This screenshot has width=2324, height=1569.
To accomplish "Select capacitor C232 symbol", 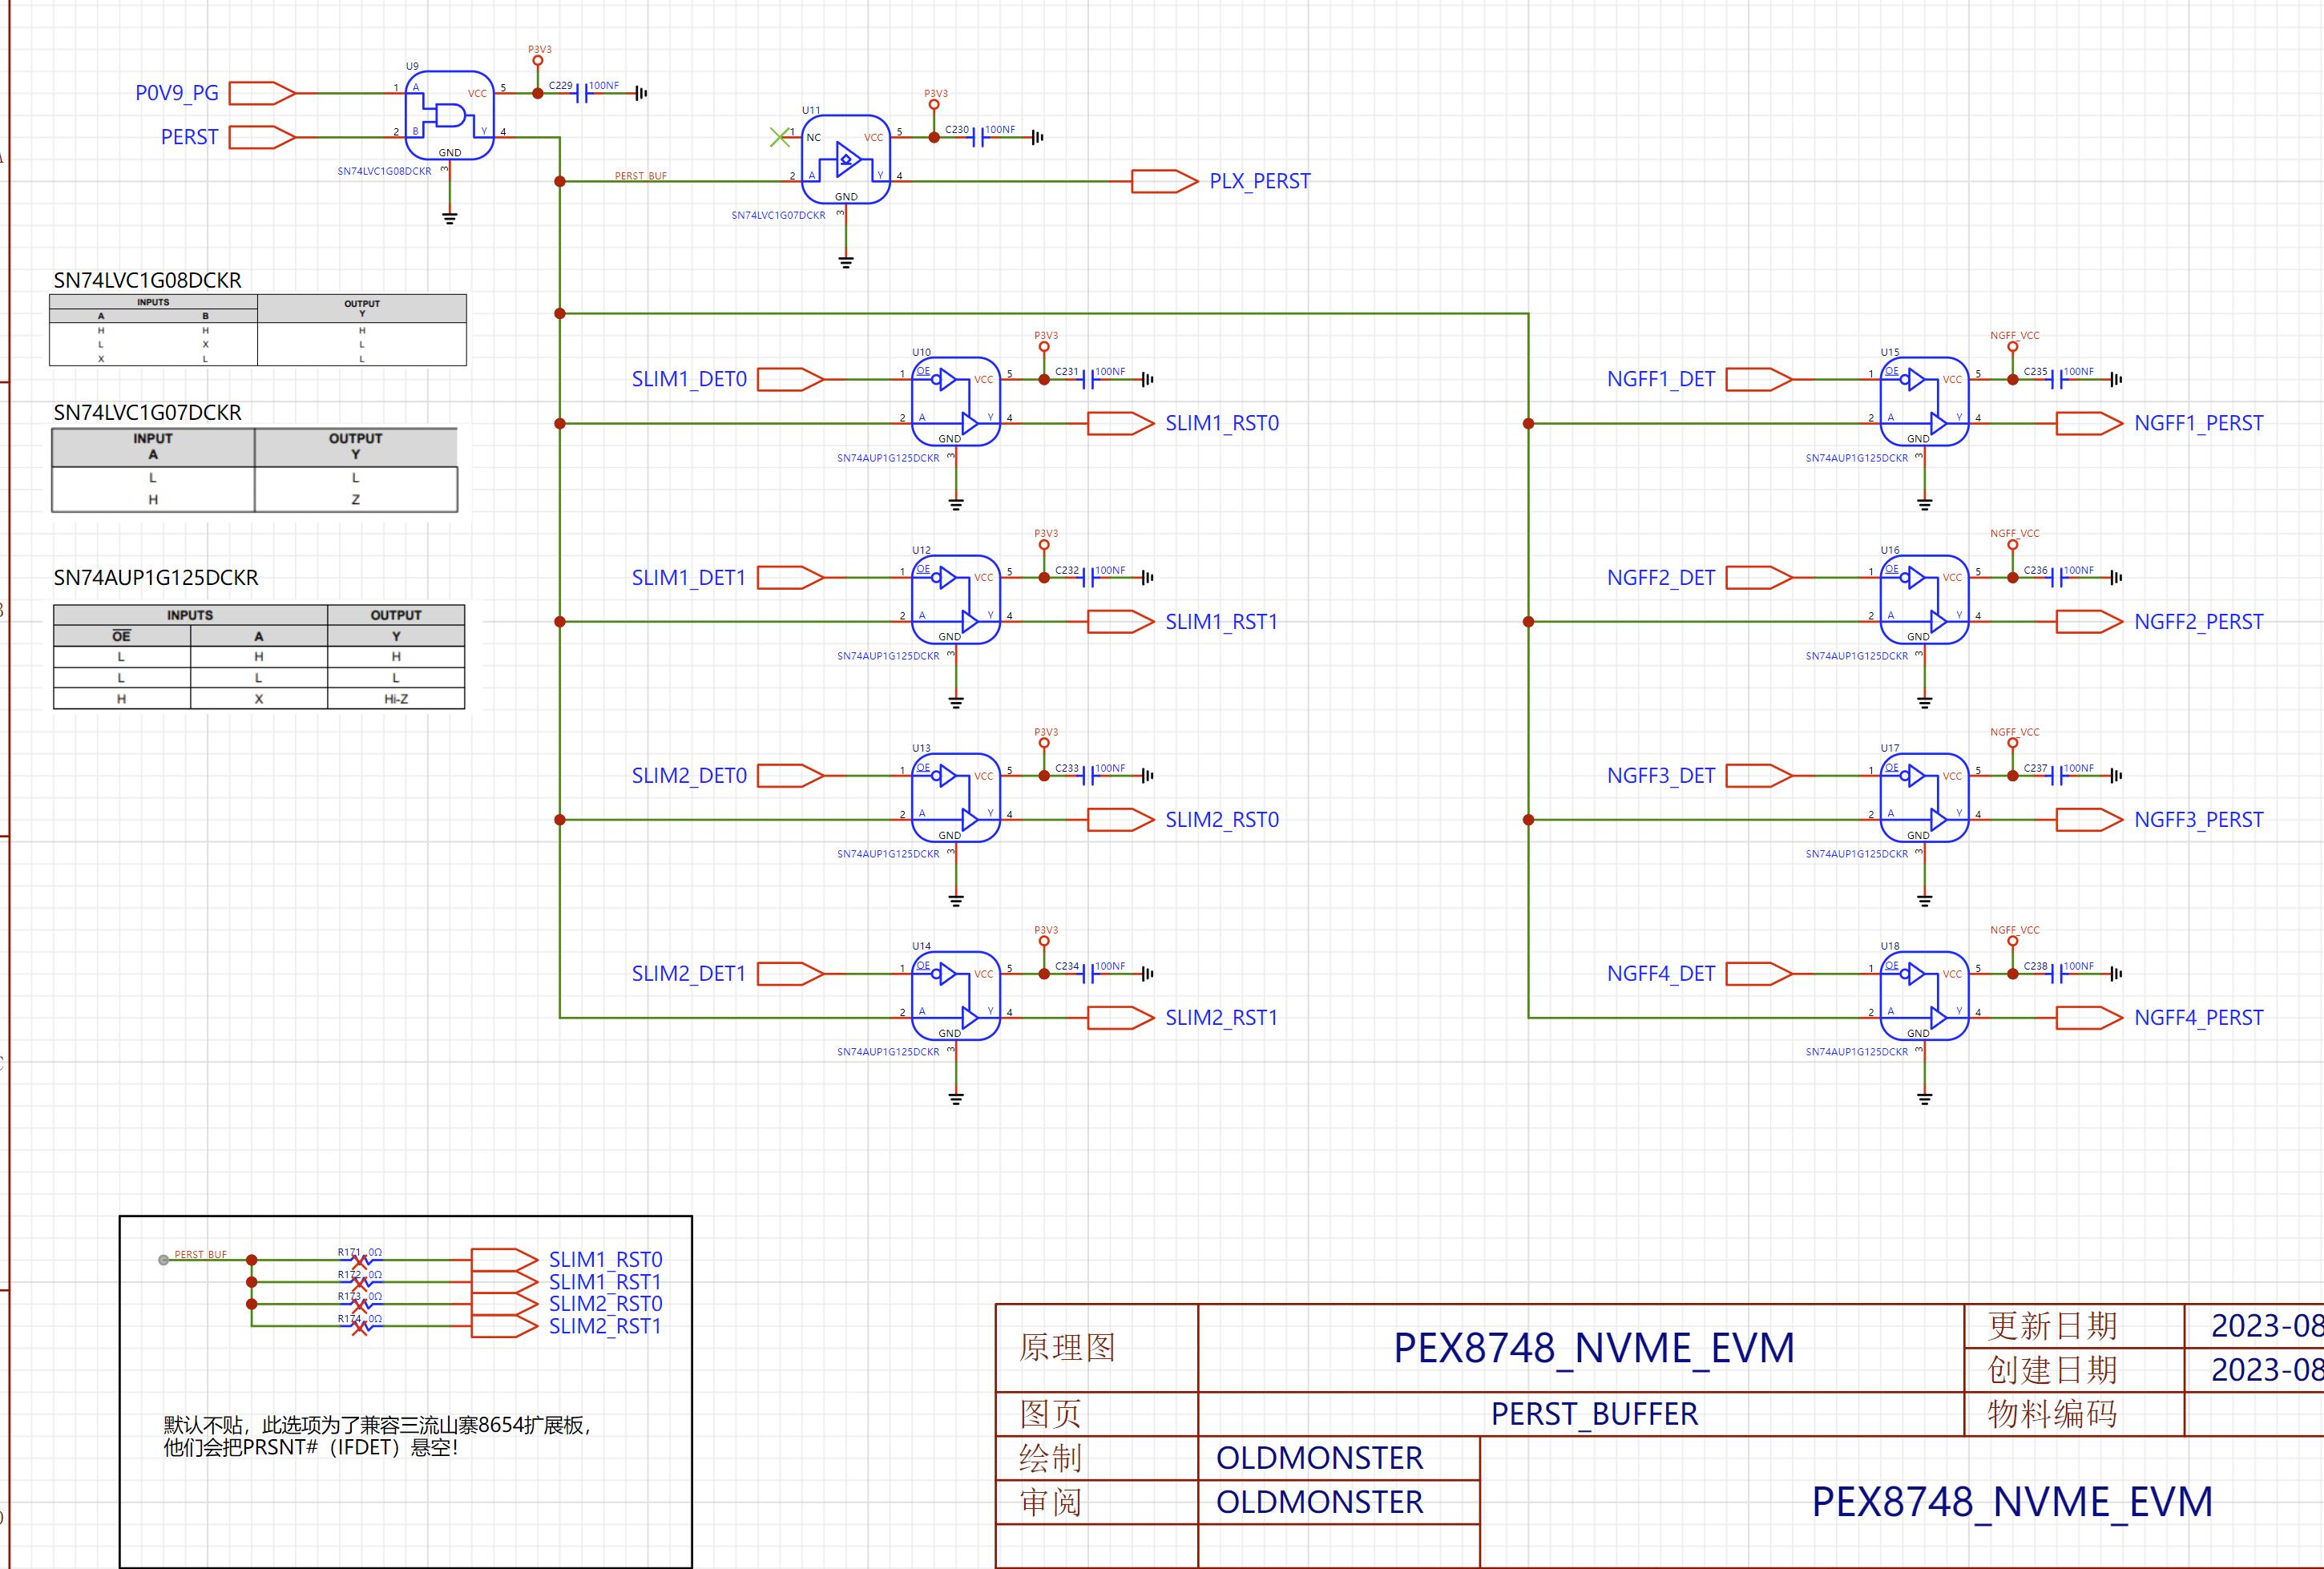I will (x=1089, y=577).
